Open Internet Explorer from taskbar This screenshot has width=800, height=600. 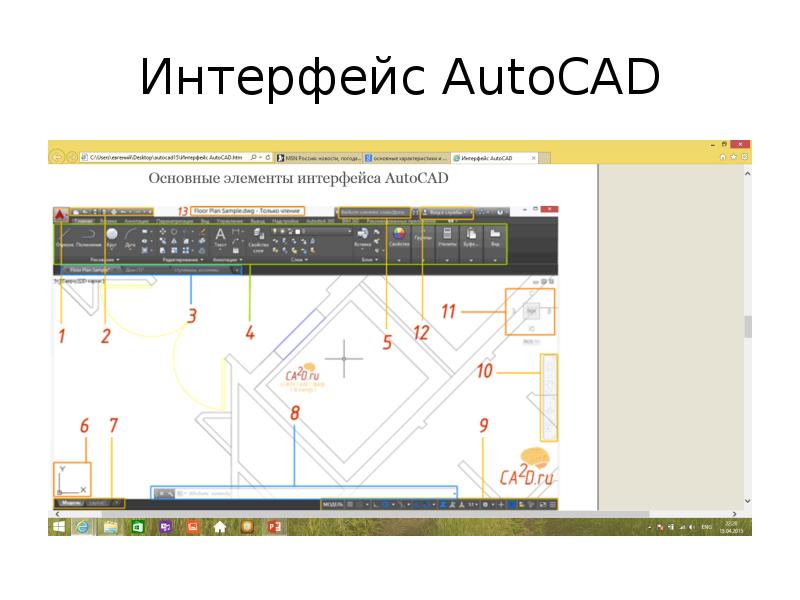tap(82, 527)
